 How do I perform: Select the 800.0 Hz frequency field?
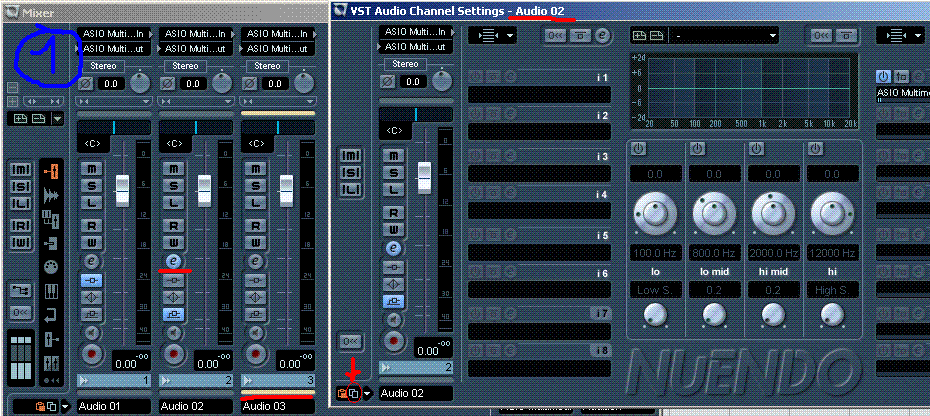point(714,253)
